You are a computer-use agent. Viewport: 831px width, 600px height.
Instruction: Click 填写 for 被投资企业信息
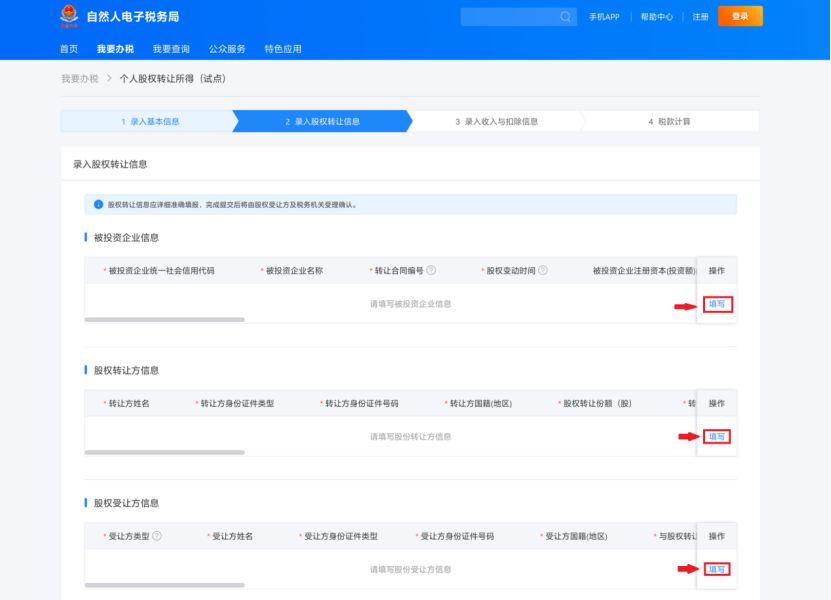717,302
